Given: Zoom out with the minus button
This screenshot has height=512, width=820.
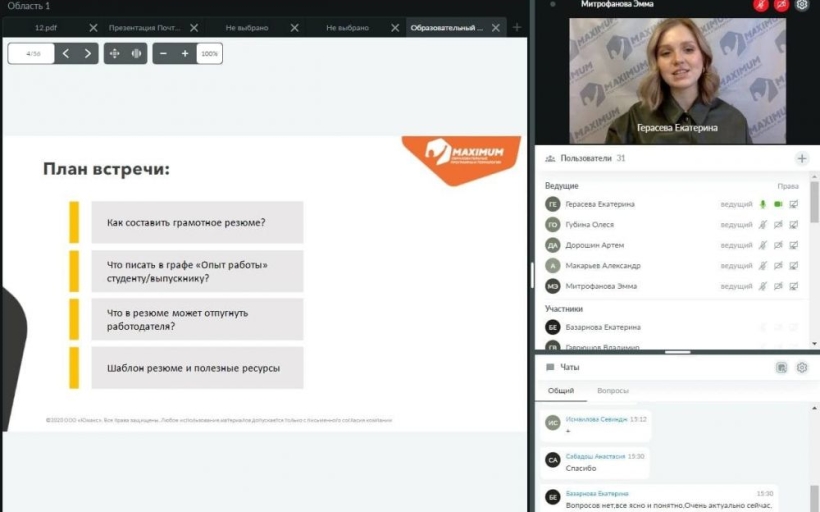Looking at the screenshot, I should 163,53.
